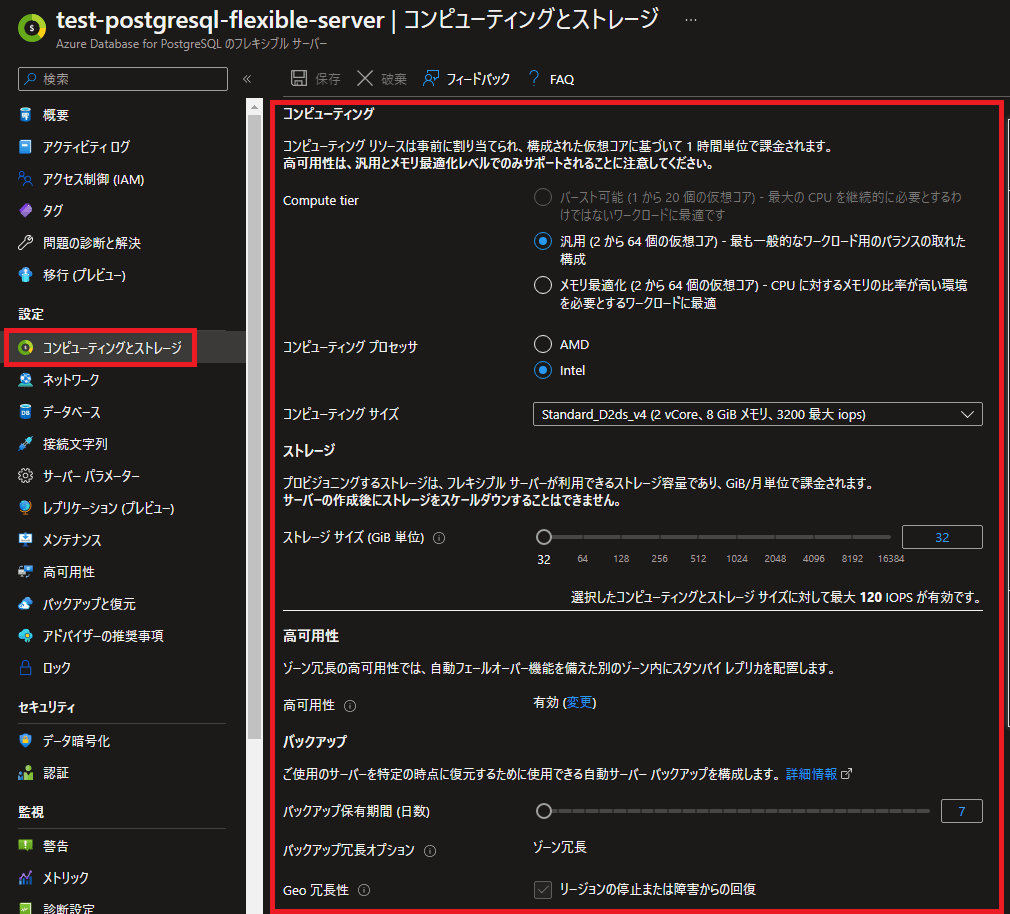Click the コンピューティングとストレージ sidebar icon
1010x914 pixels.
pos(25,348)
